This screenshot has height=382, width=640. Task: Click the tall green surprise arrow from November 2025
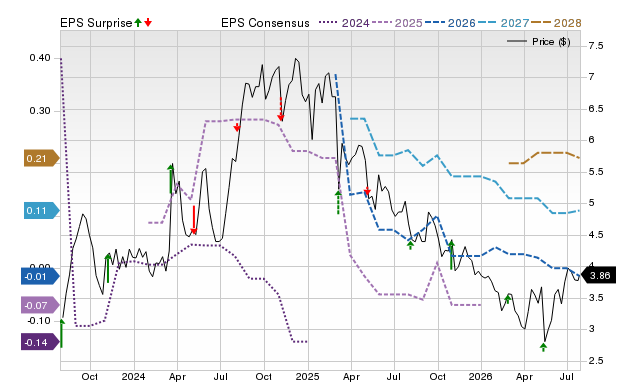pyautogui.click(x=451, y=255)
